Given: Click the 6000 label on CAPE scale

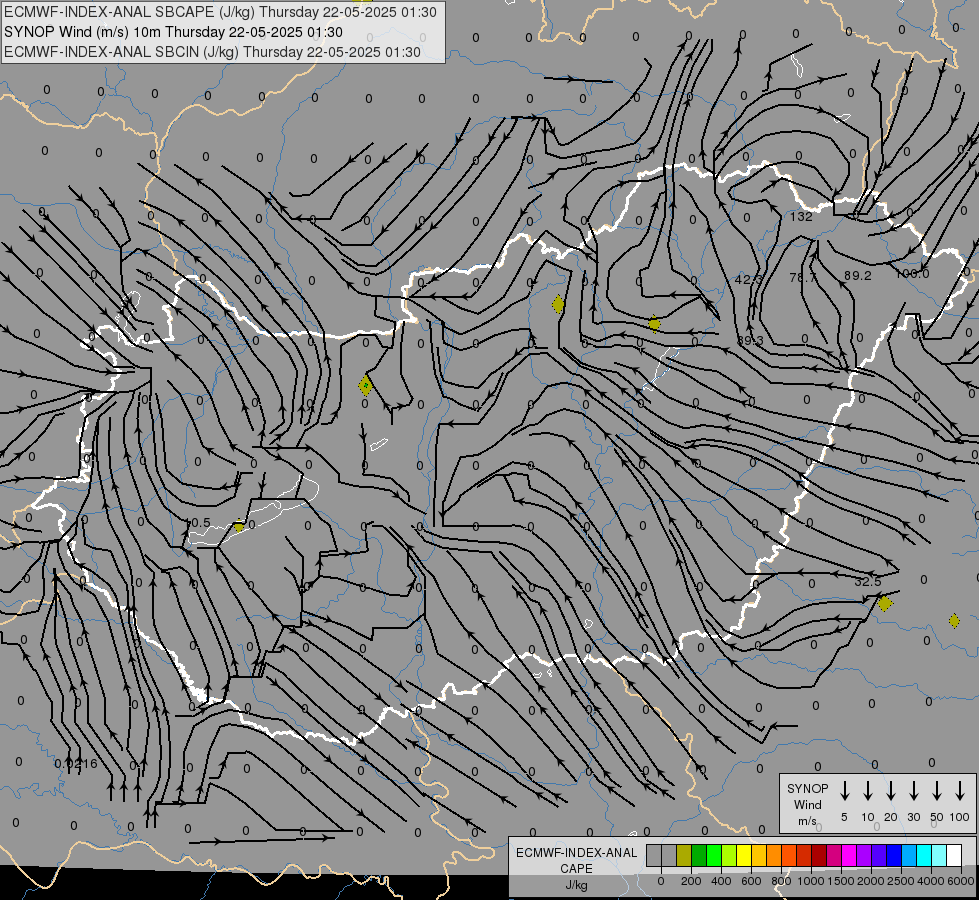Looking at the screenshot, I should click(x=961, y=881).
